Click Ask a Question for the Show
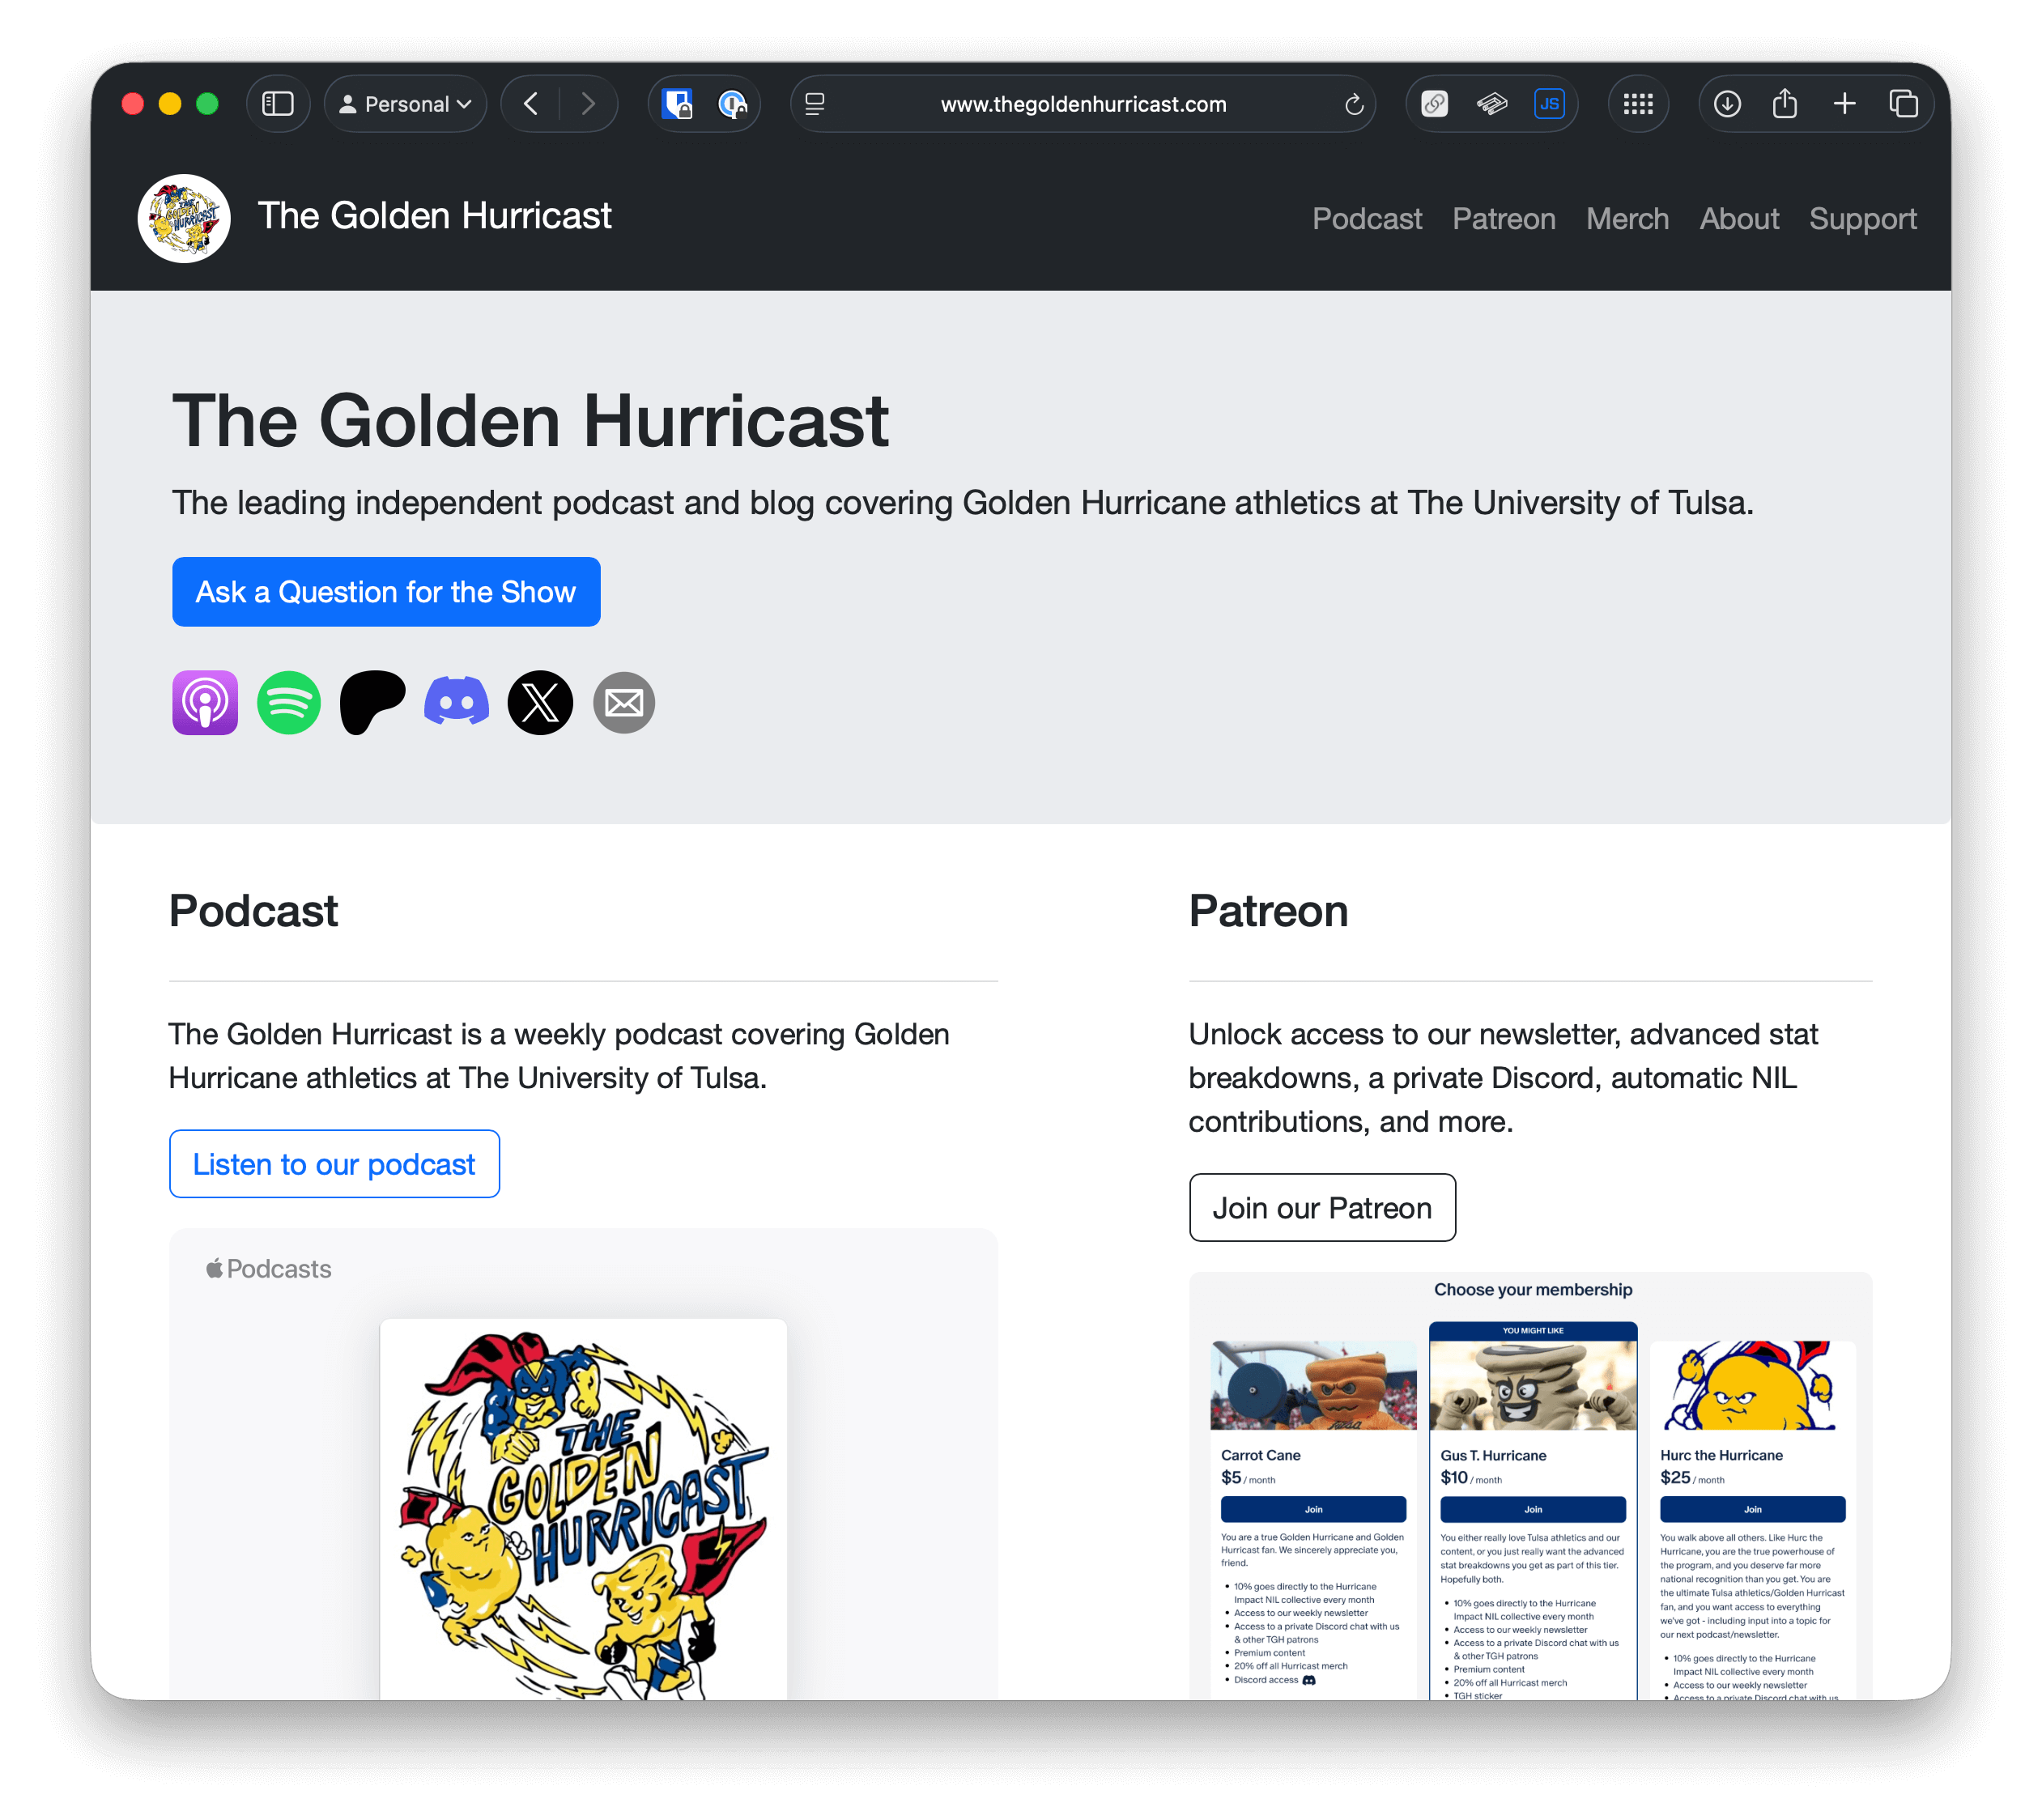Screen dimensions: 2042x1820 [386, 592]
